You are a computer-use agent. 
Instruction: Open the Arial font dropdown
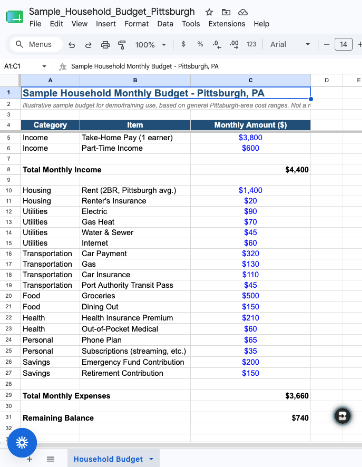290,44
